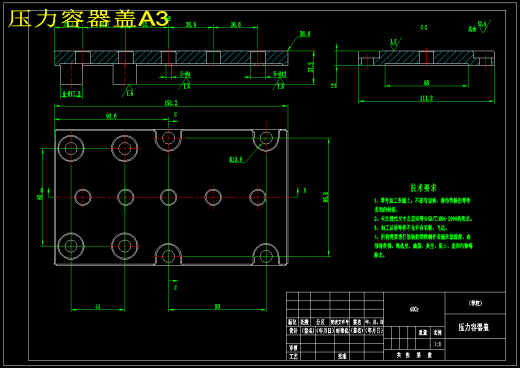
Task: Click the 分区 header cell in title block
Action: click(320, 322)
